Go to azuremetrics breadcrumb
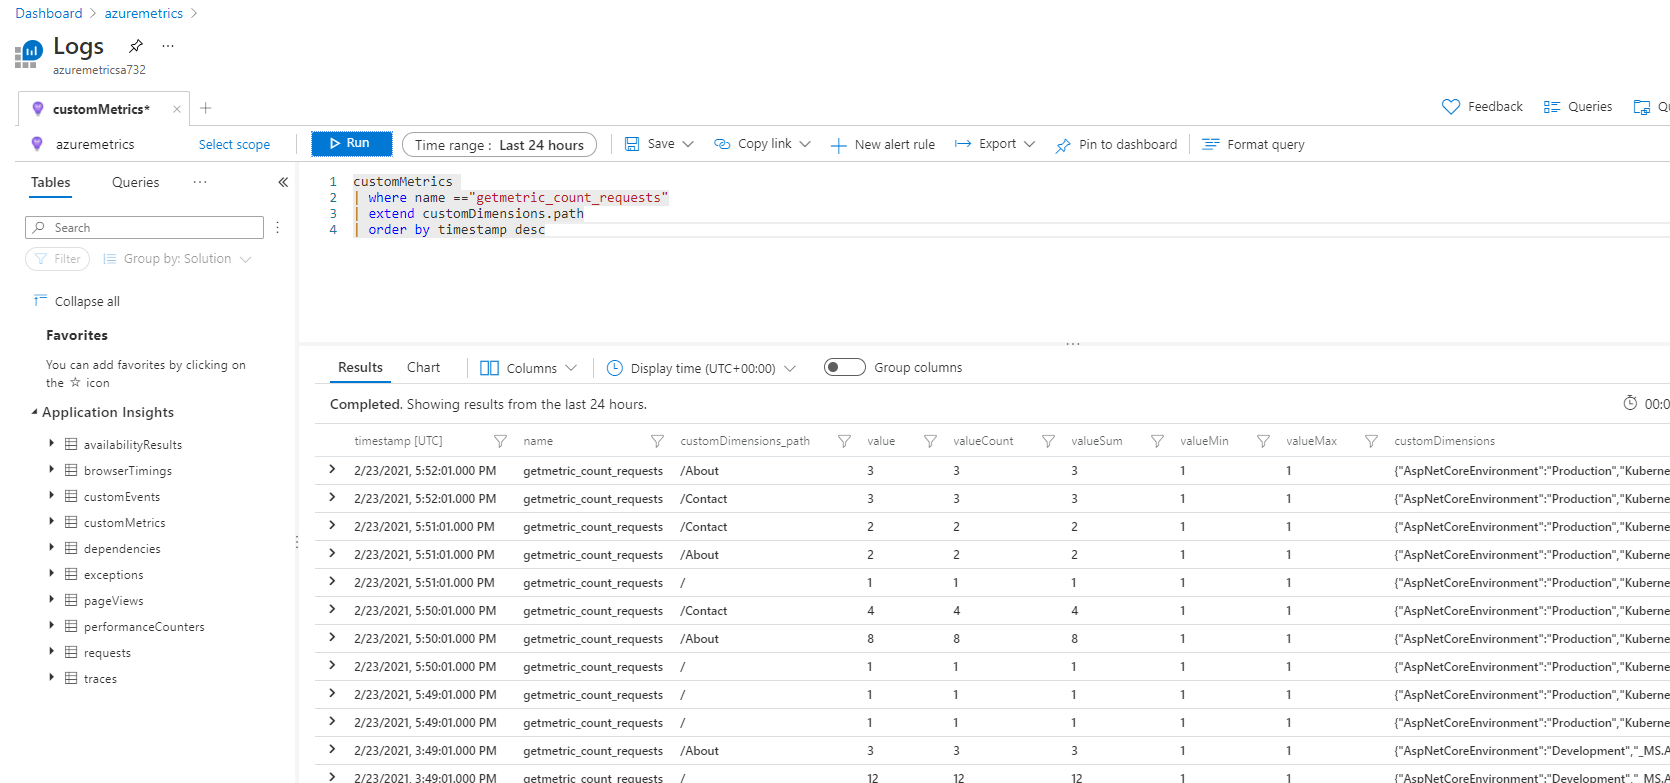The width and height of the screenshot is (1670, 783). click(x=144, y=13)
